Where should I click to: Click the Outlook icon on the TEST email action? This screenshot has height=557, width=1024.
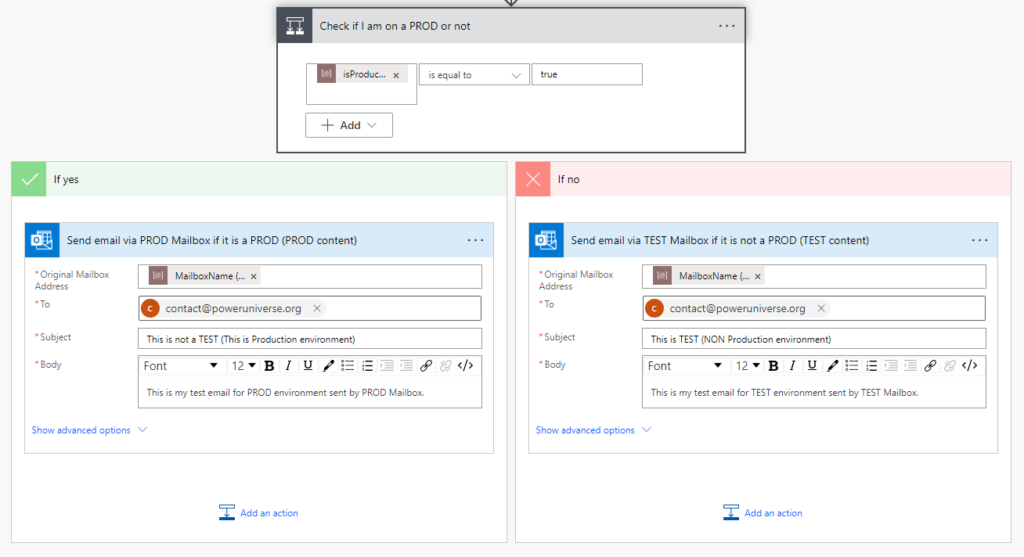point(546,240)
